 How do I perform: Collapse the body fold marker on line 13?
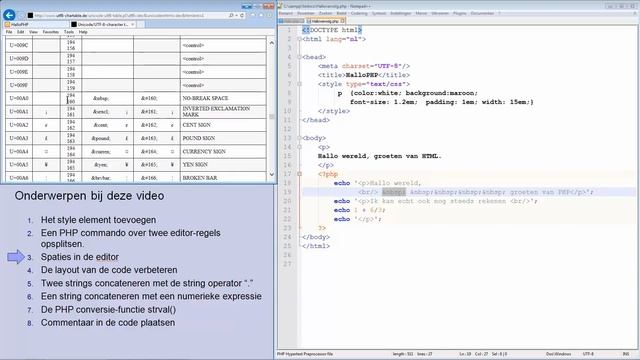click(299, 138)
